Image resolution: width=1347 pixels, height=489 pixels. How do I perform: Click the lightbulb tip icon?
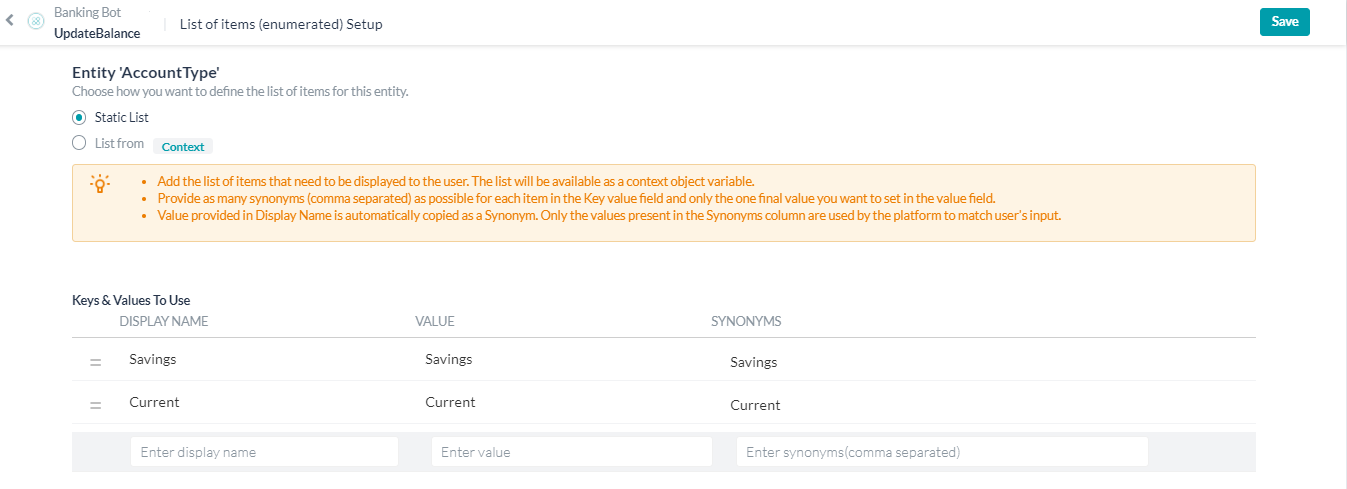pyautogui.click(x=100, y=184)
